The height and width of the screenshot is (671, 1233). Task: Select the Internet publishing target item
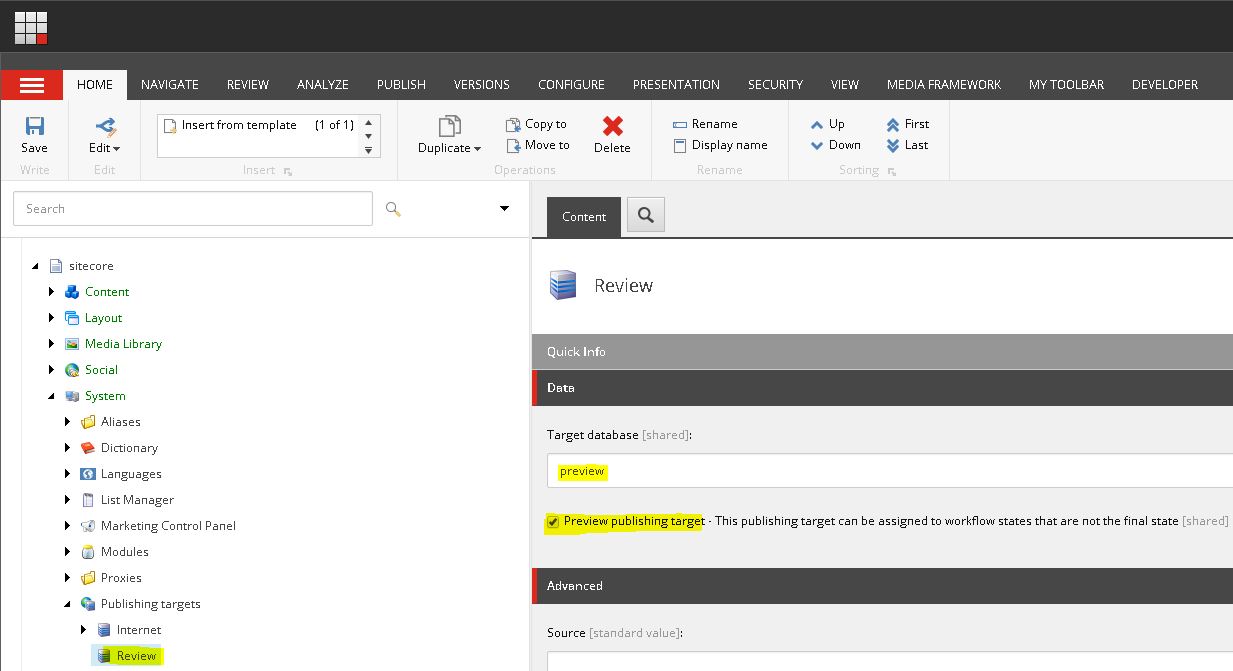139,630
